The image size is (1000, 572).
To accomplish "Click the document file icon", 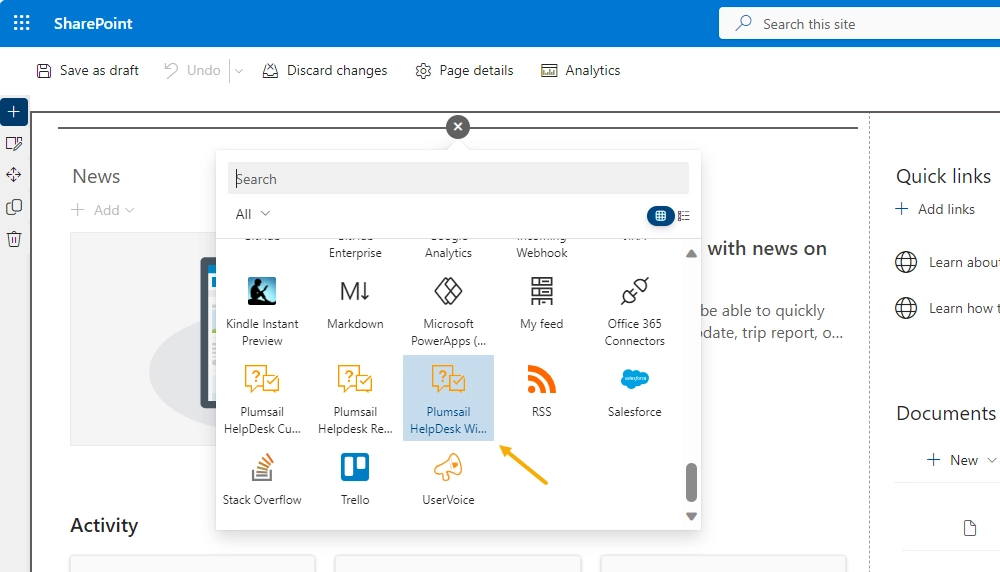I will [970, 528].
